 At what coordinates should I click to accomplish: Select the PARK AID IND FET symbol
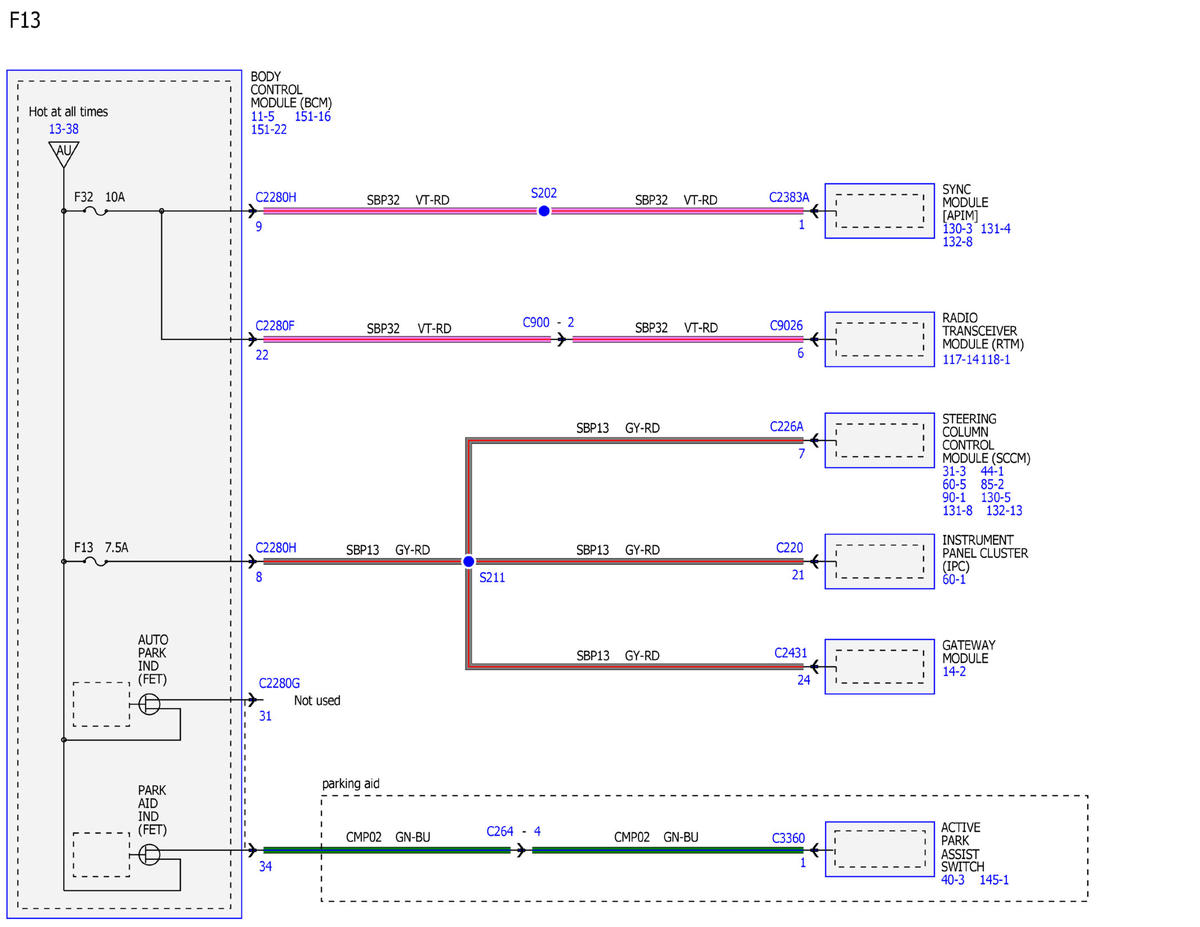(149, 854)
